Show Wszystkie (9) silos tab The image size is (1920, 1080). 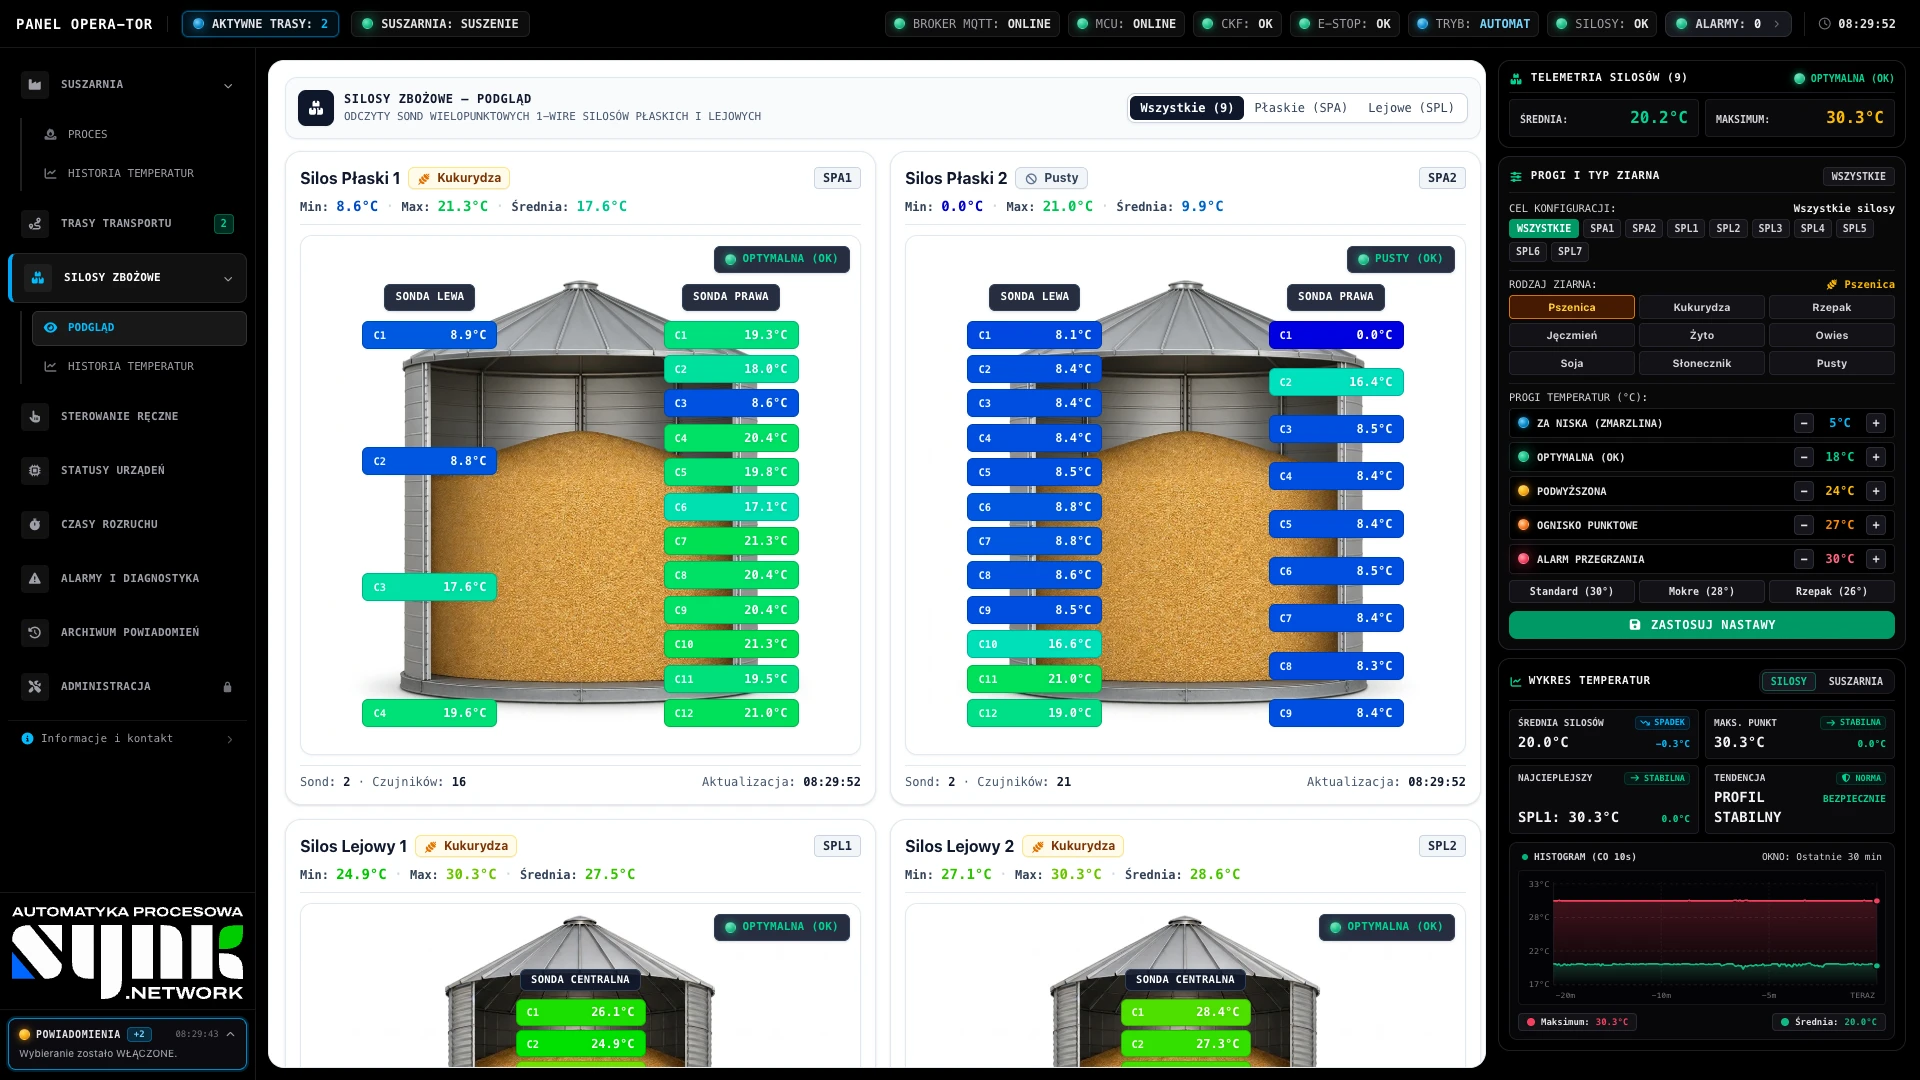tap(1186, 108)
